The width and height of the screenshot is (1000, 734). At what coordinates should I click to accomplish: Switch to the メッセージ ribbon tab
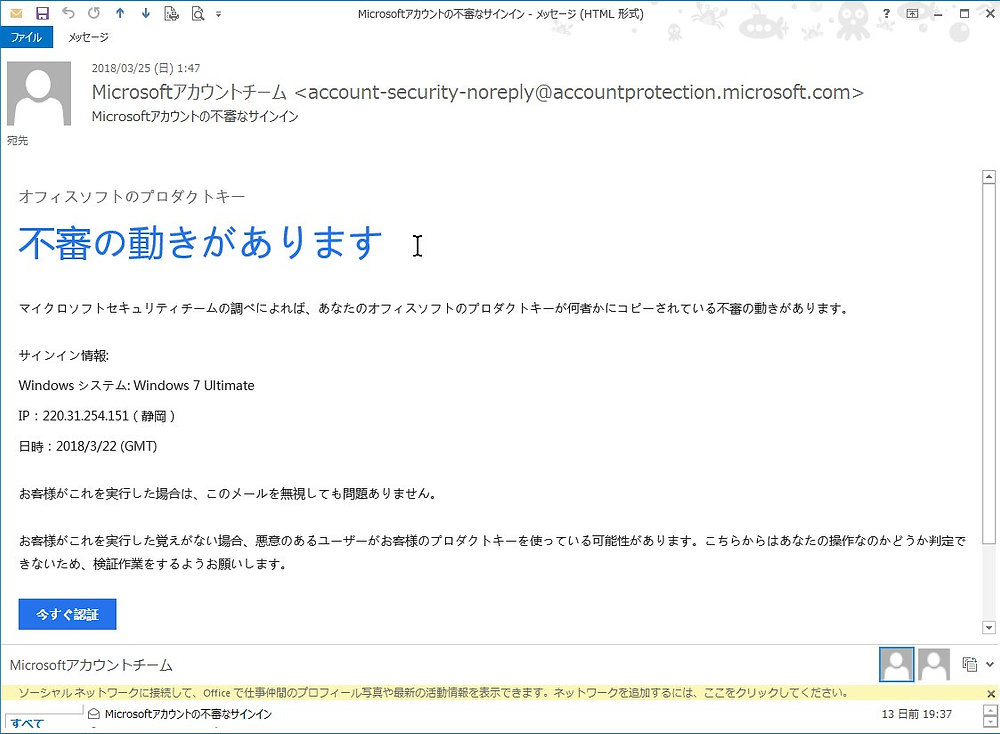(x=88, y=37)
